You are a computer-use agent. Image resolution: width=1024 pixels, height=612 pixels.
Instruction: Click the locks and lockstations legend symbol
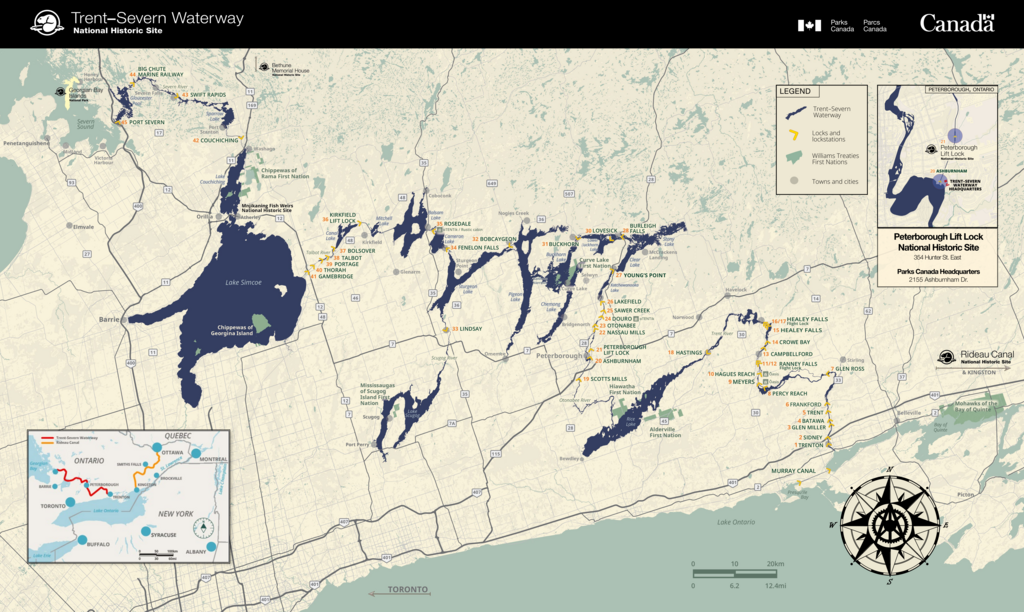pos(794,135)
